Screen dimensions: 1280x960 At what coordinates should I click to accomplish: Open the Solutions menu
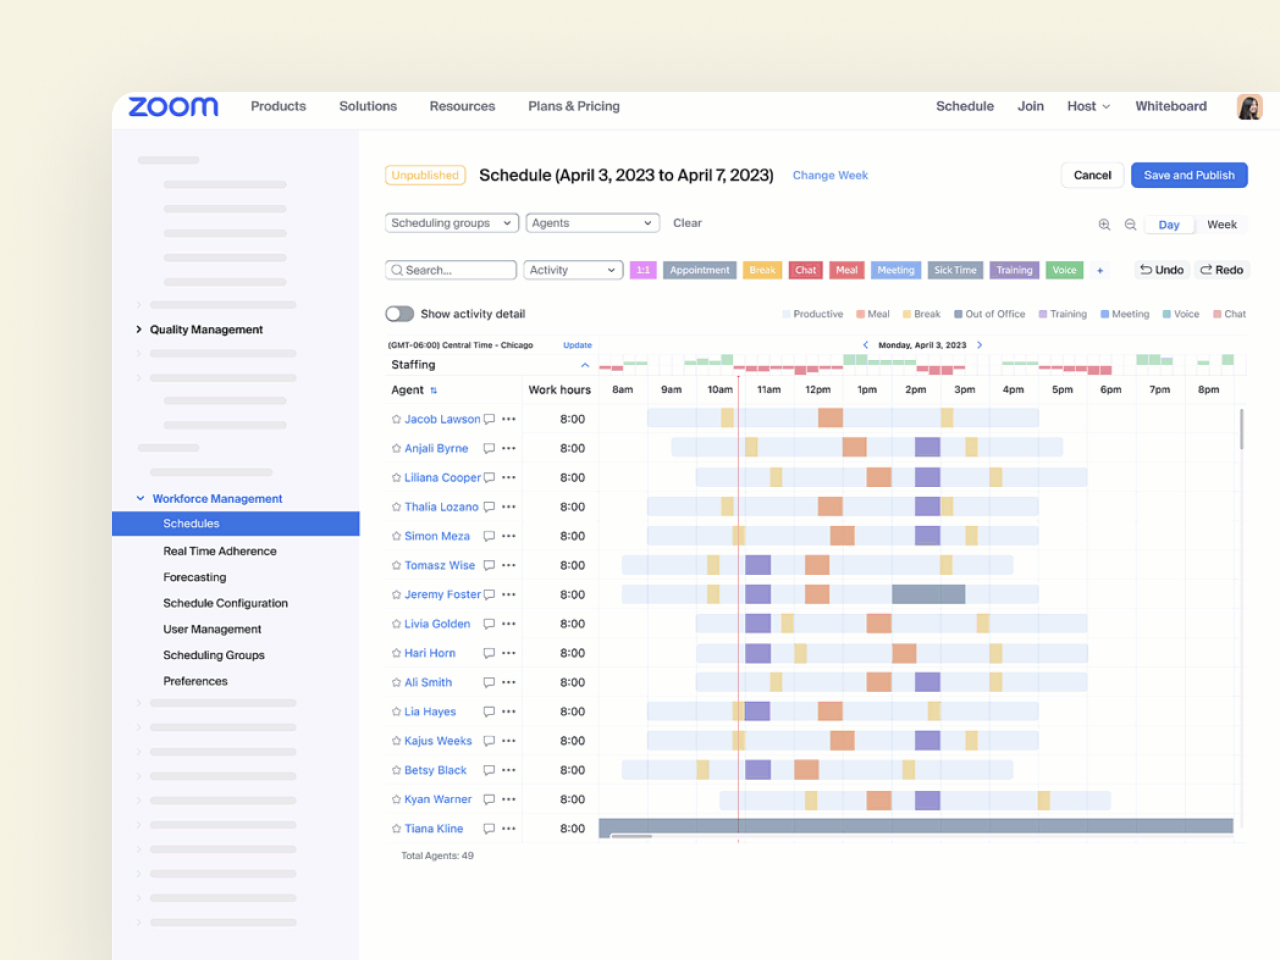(367, 106)
